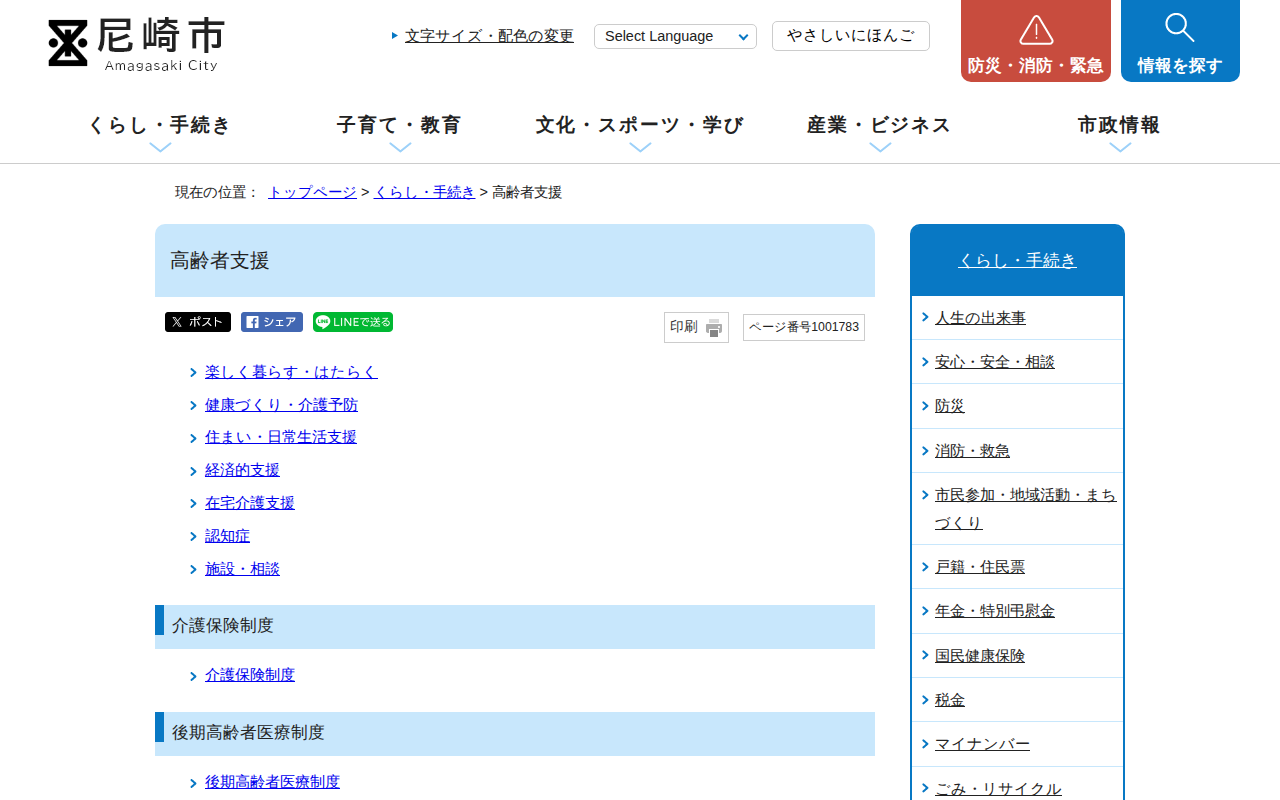
Task: Open 文字サイズ・配色の変更 link
Action: [489, 36]
